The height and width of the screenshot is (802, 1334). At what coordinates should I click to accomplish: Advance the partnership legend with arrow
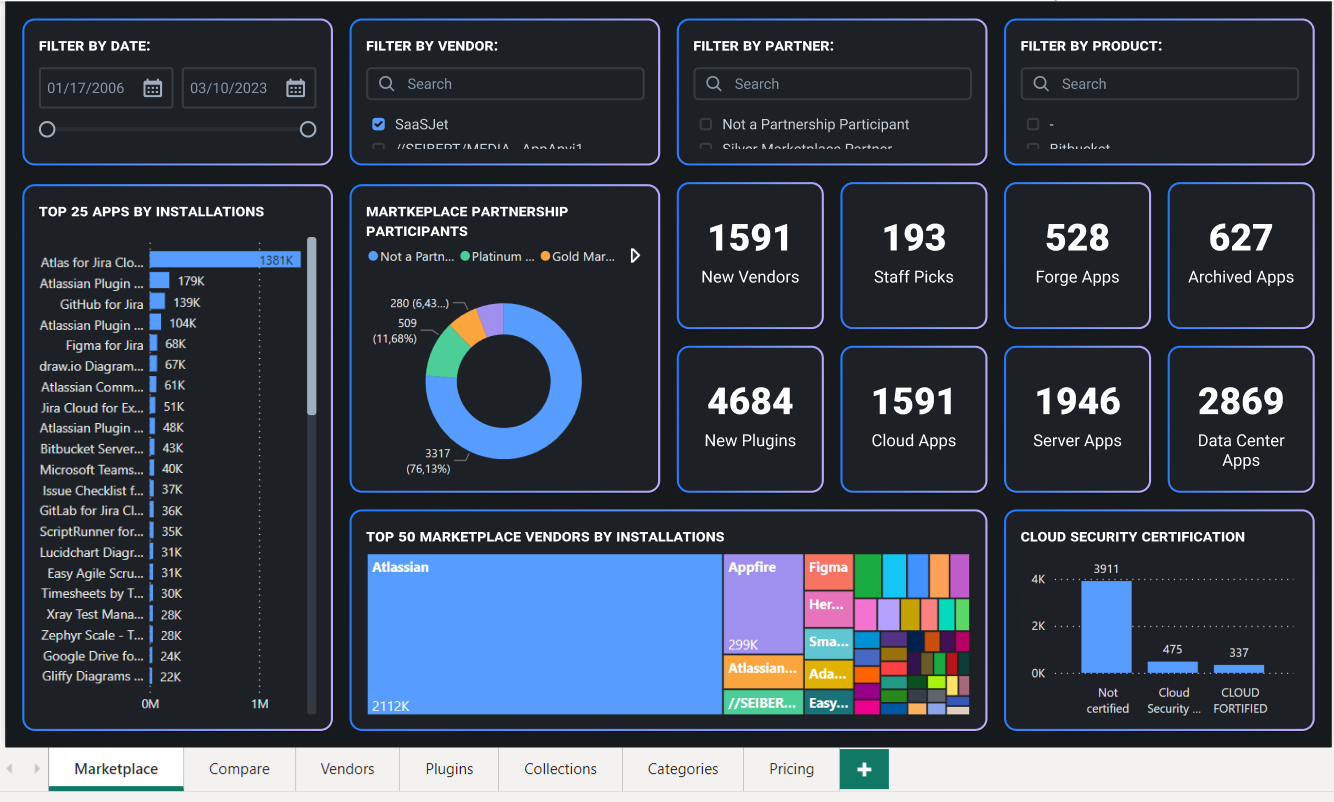click(634, 256)
